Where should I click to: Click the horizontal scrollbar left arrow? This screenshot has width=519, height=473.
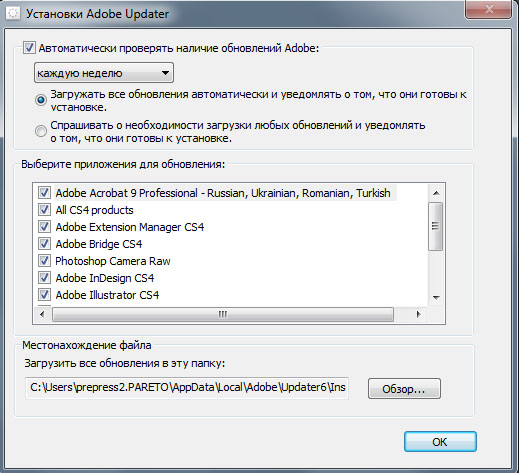click(42, 314)
